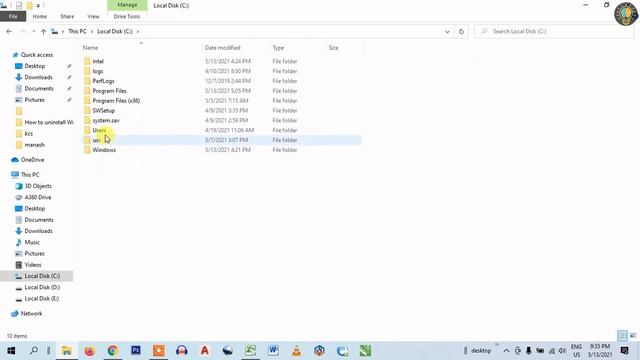This screenshot has width=640, height=360.
Task: Open Downloads under This PC
Action: click(x=38, y=231)
